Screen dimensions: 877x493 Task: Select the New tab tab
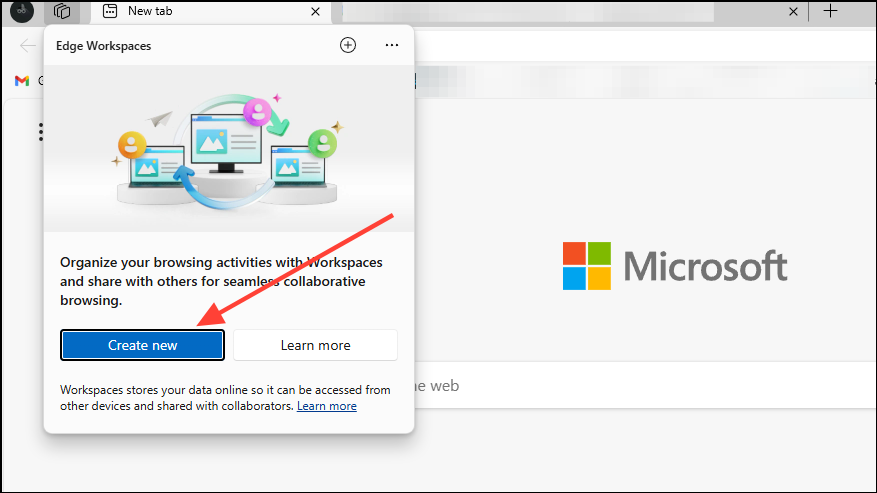click(x=213, y=11)
